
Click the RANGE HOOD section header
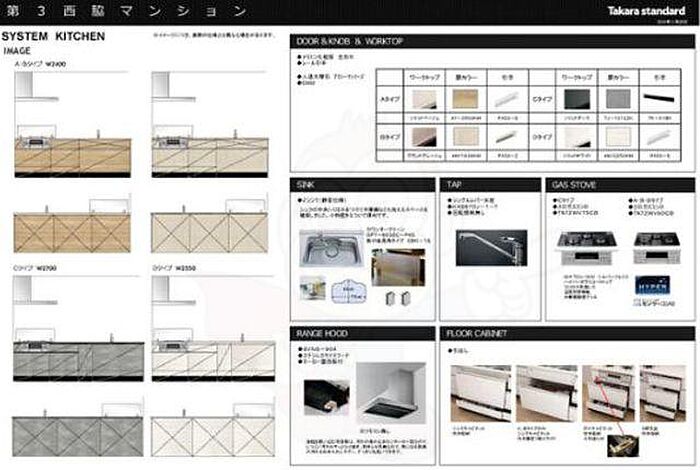point(320,331)
